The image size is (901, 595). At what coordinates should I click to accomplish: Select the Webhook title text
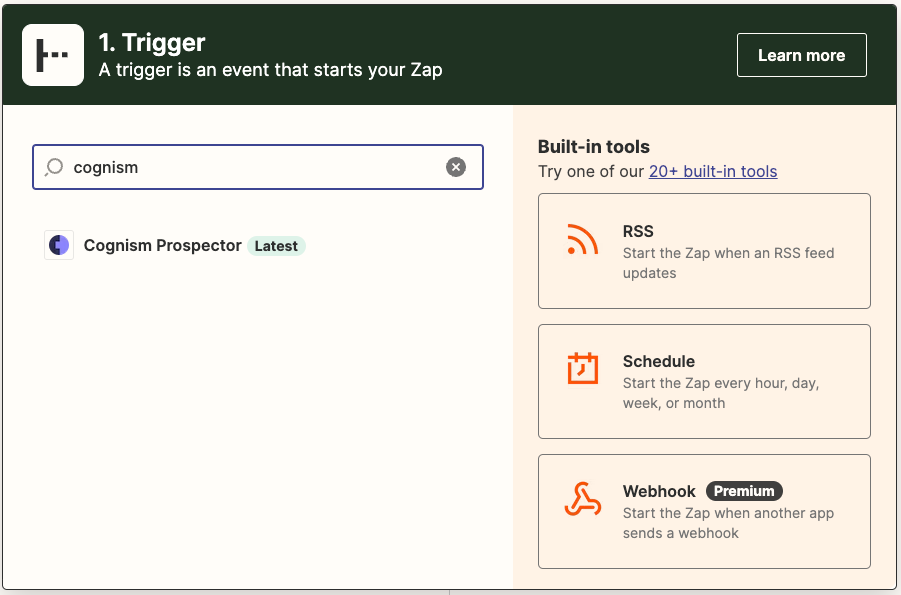click(x=659, y=491)
